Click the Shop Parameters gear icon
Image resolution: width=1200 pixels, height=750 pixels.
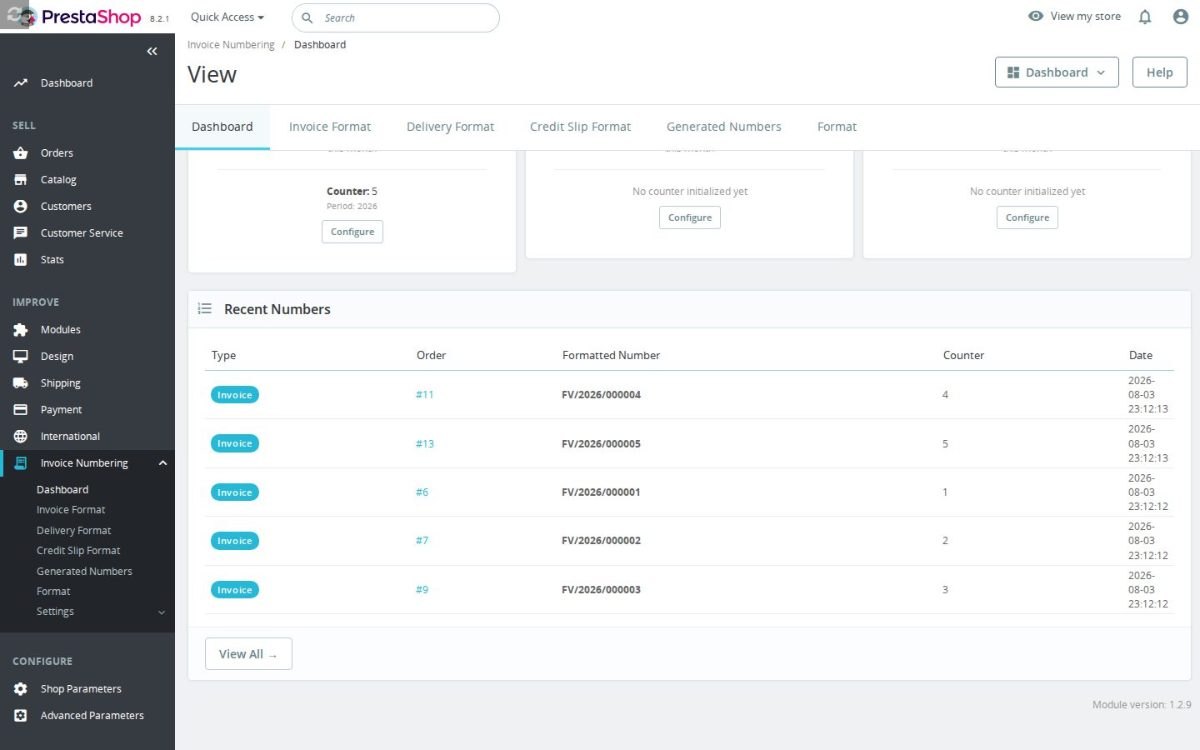[x=20, y=689]
